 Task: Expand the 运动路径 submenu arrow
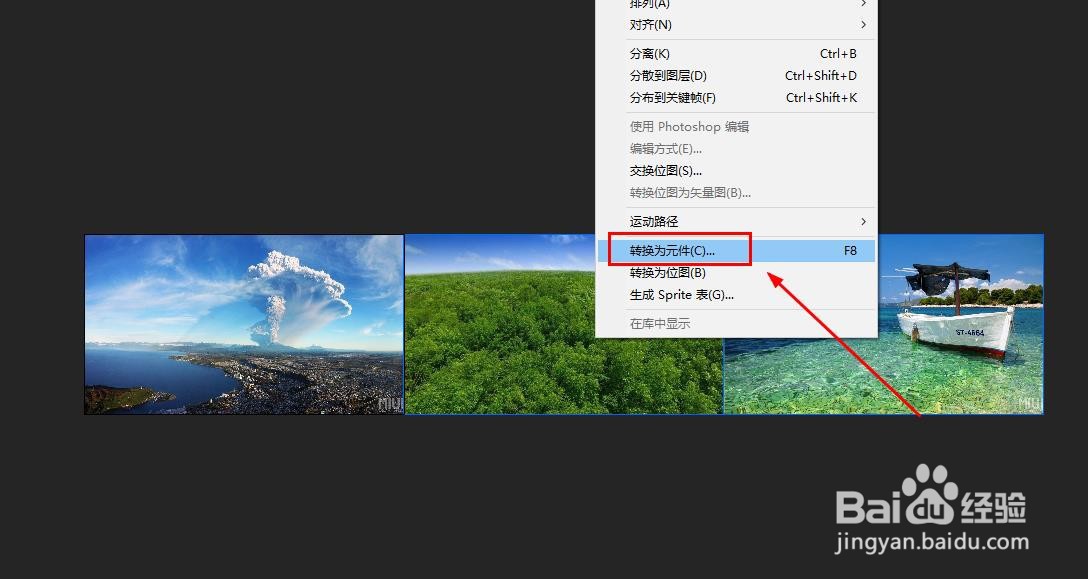pos(863,221)
